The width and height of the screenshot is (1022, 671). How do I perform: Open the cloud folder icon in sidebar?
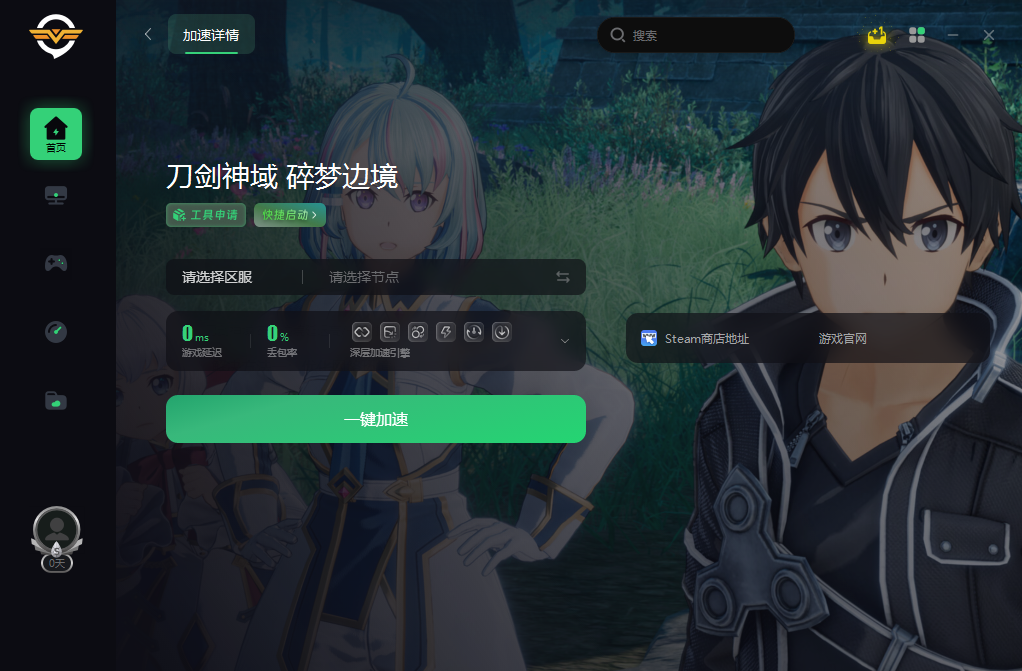pos(56,400)
